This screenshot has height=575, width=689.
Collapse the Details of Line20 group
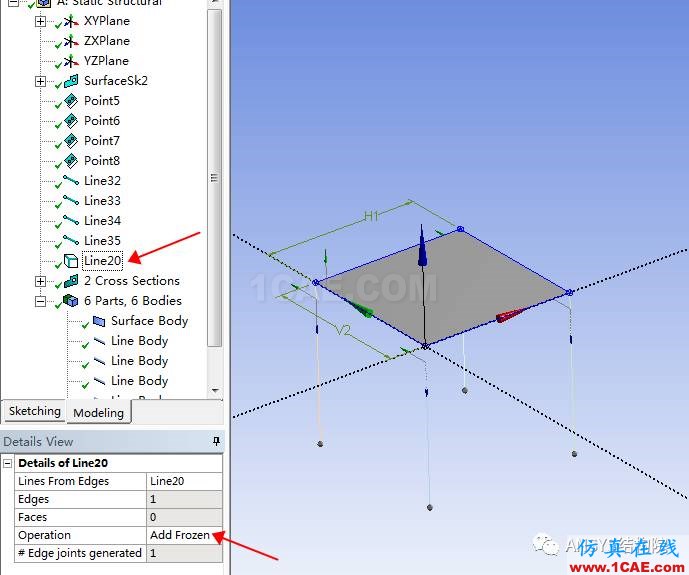pos(7,463)
